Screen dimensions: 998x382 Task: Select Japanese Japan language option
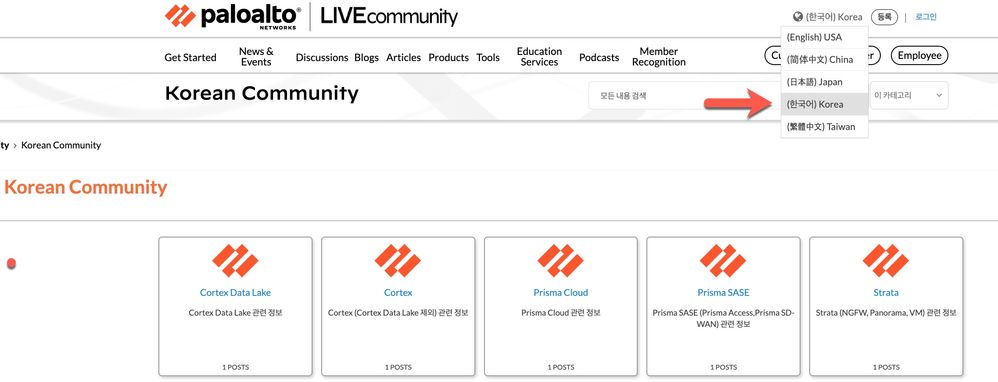pos(824,81)
